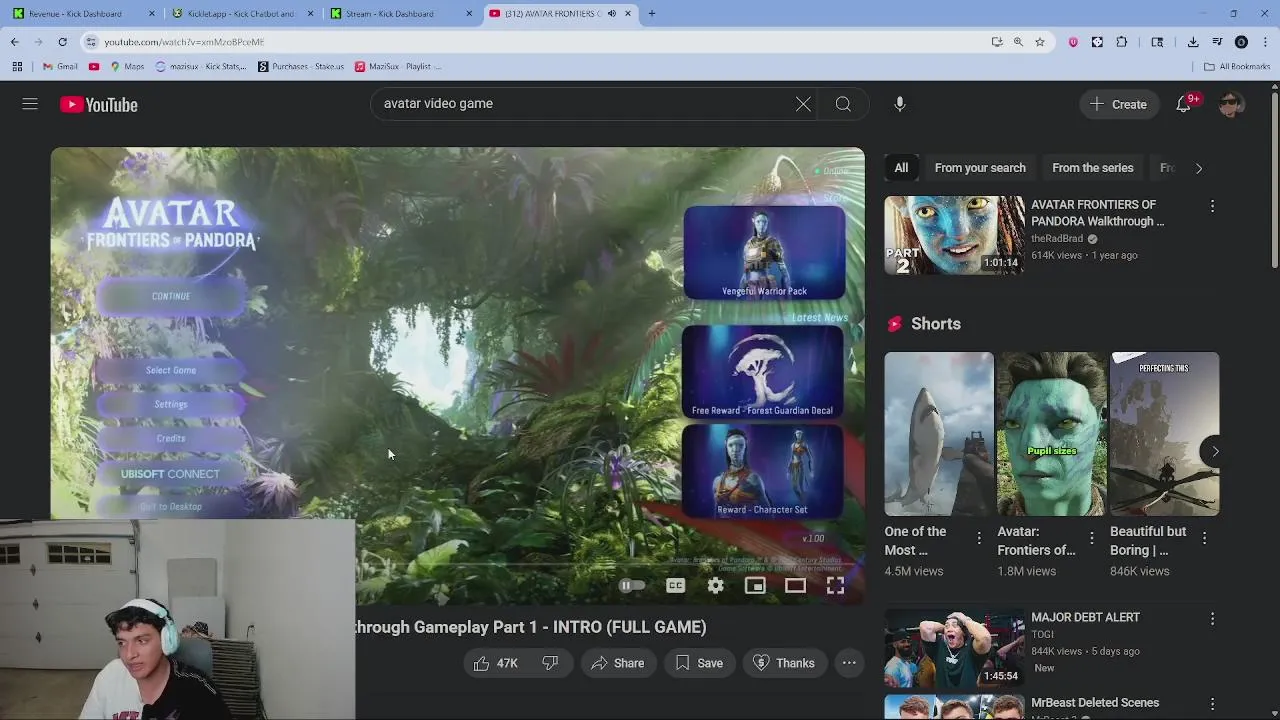
Task: Open YouTube notifications bell
Action: point(1183,104)
